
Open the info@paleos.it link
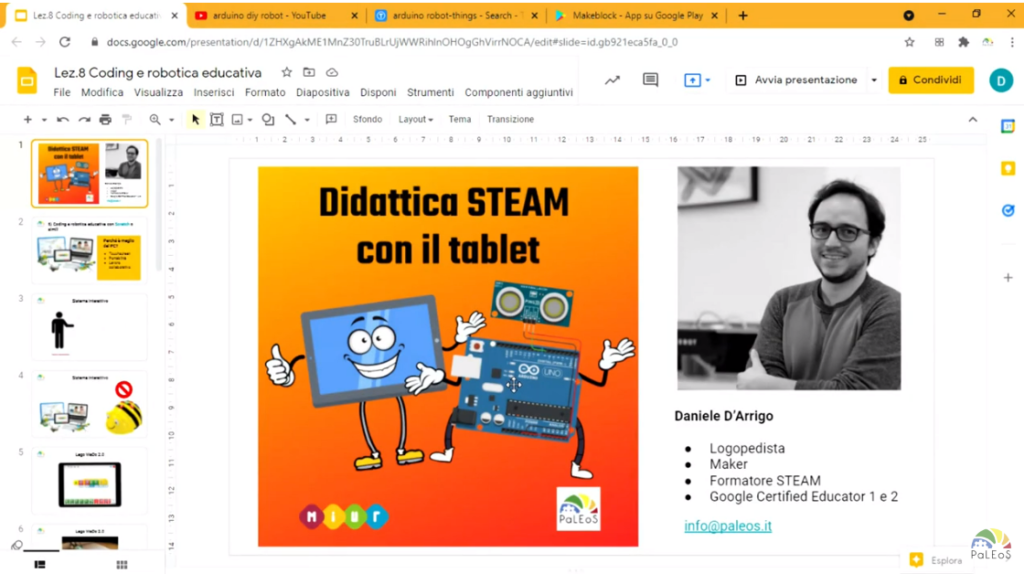click(x=728, y=526)
